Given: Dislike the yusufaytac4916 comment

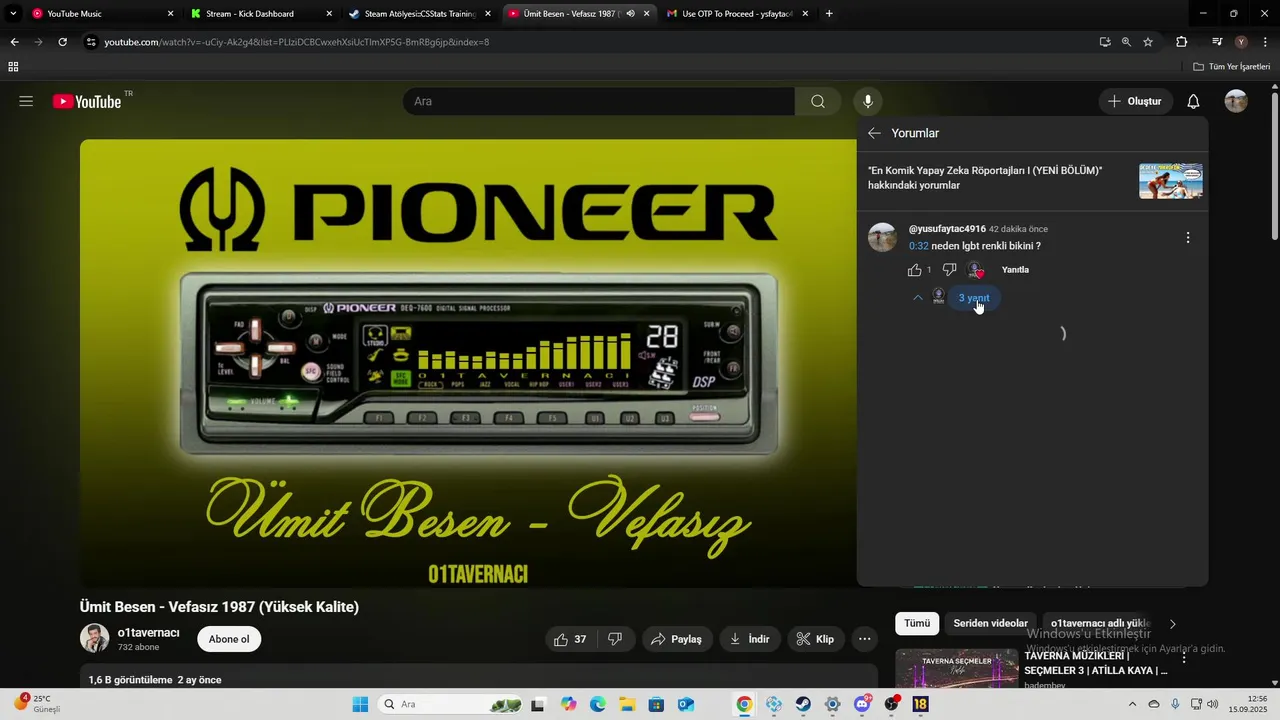Looking at the screenshot, I should pos(950,270).
